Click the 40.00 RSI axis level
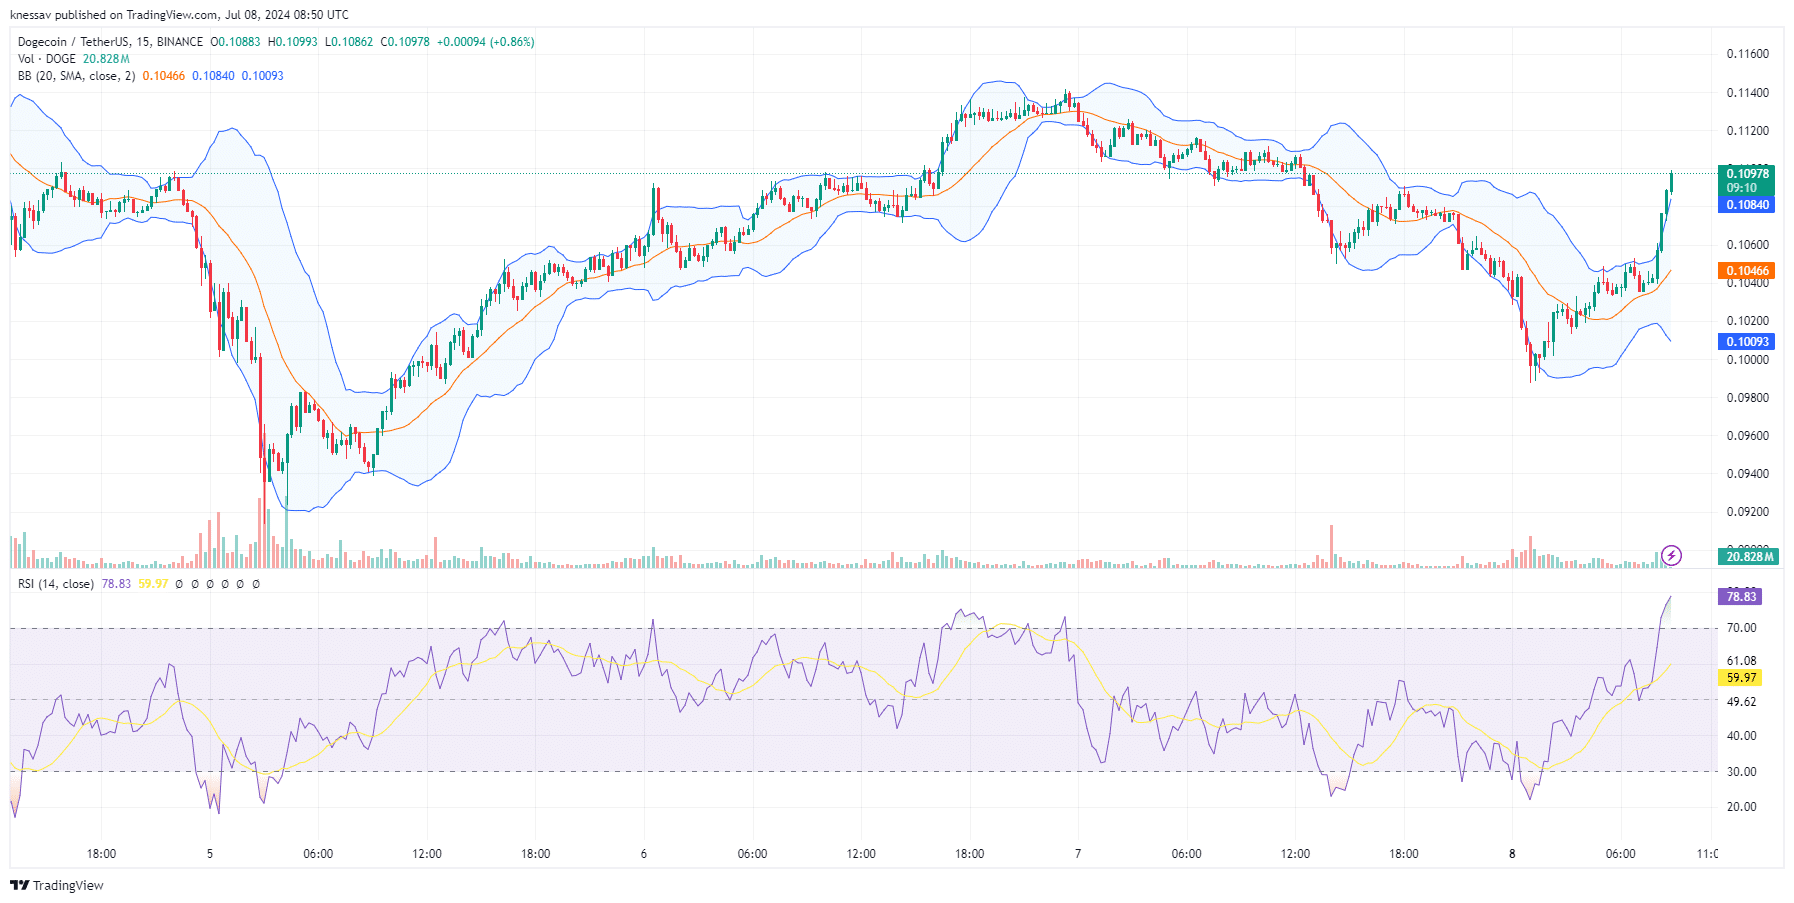The height and width of the screenshot is (903, 1794). 1742,736
